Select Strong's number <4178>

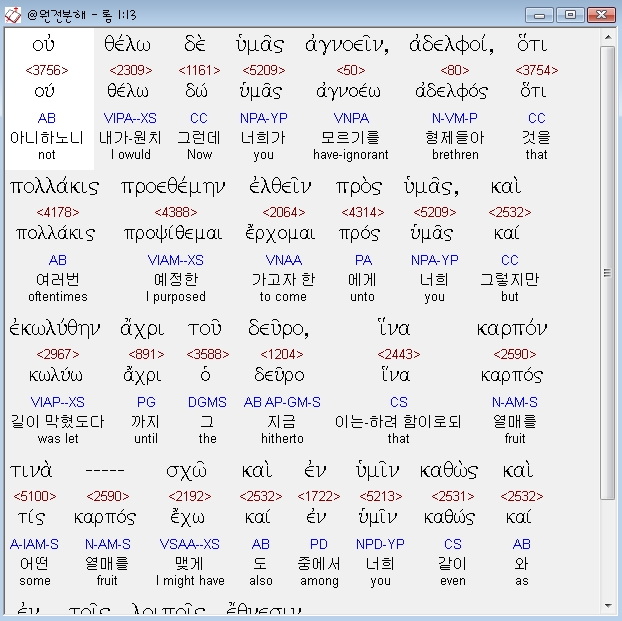click(x=58, y=212)
